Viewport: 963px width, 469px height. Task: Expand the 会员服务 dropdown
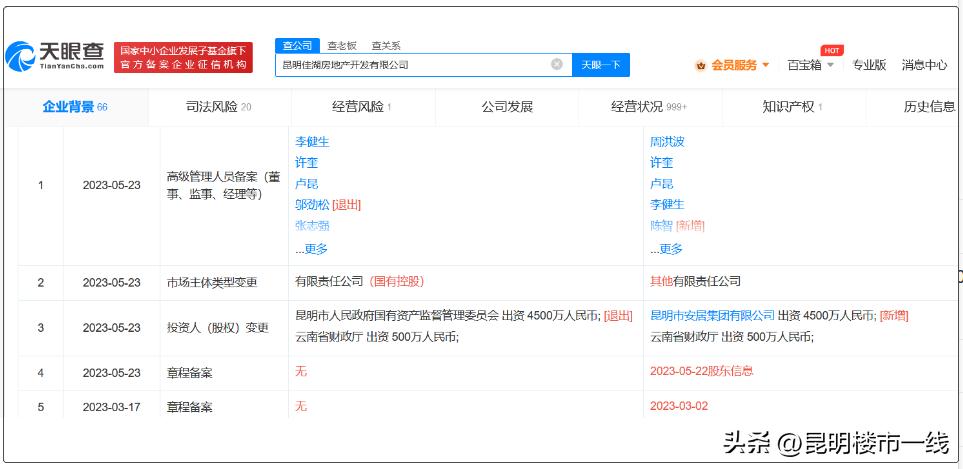[x=740, y=65]
